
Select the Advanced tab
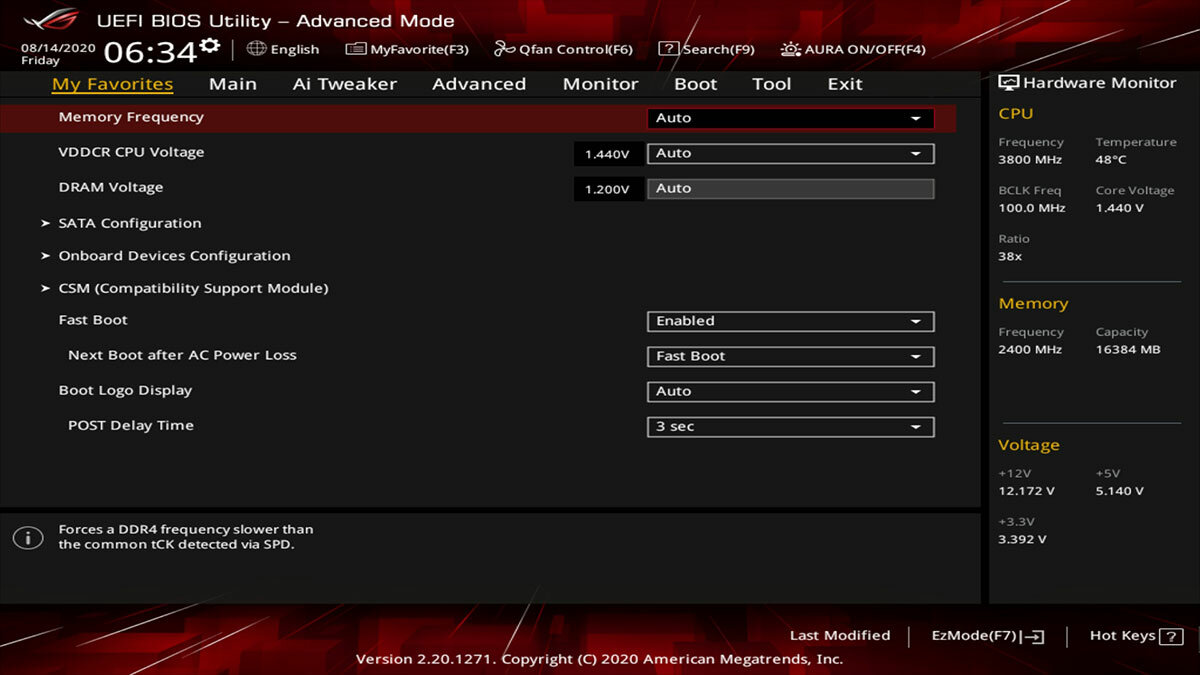coord(479,84)
